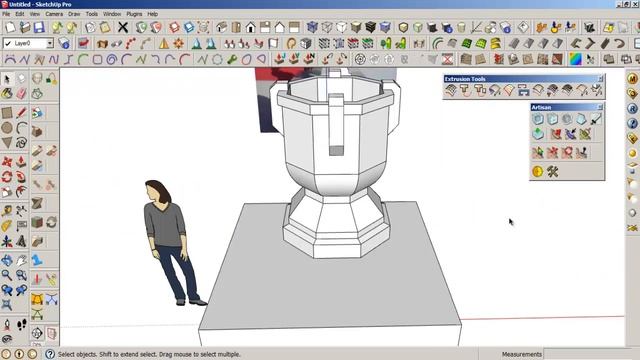Select the octagonal cup model
The height and width of the screenshot is (360, 640).
[336, 163]
